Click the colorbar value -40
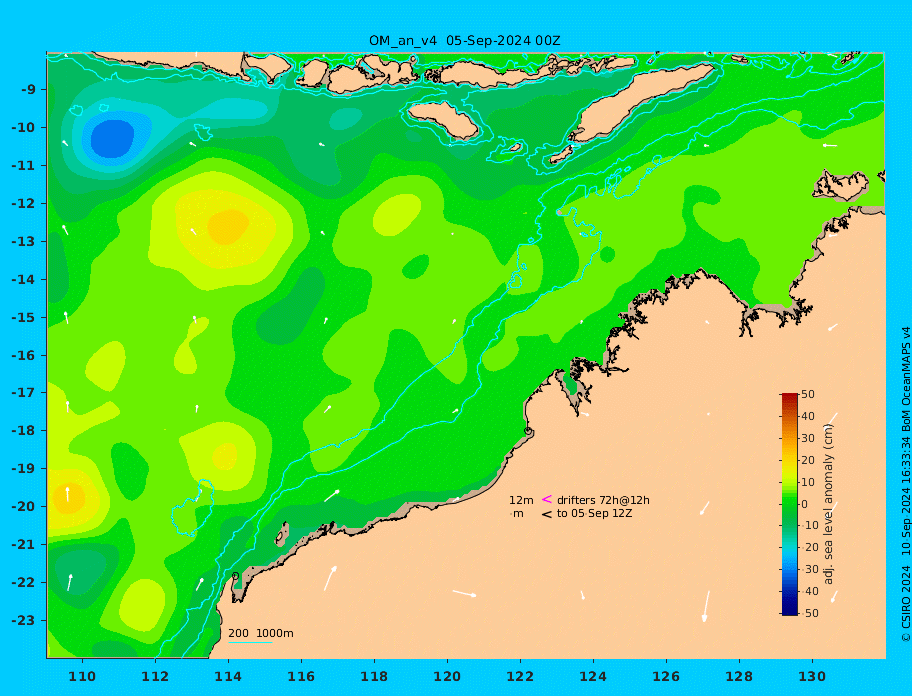This screenshot has width=912, height=696. coord(810,591)
